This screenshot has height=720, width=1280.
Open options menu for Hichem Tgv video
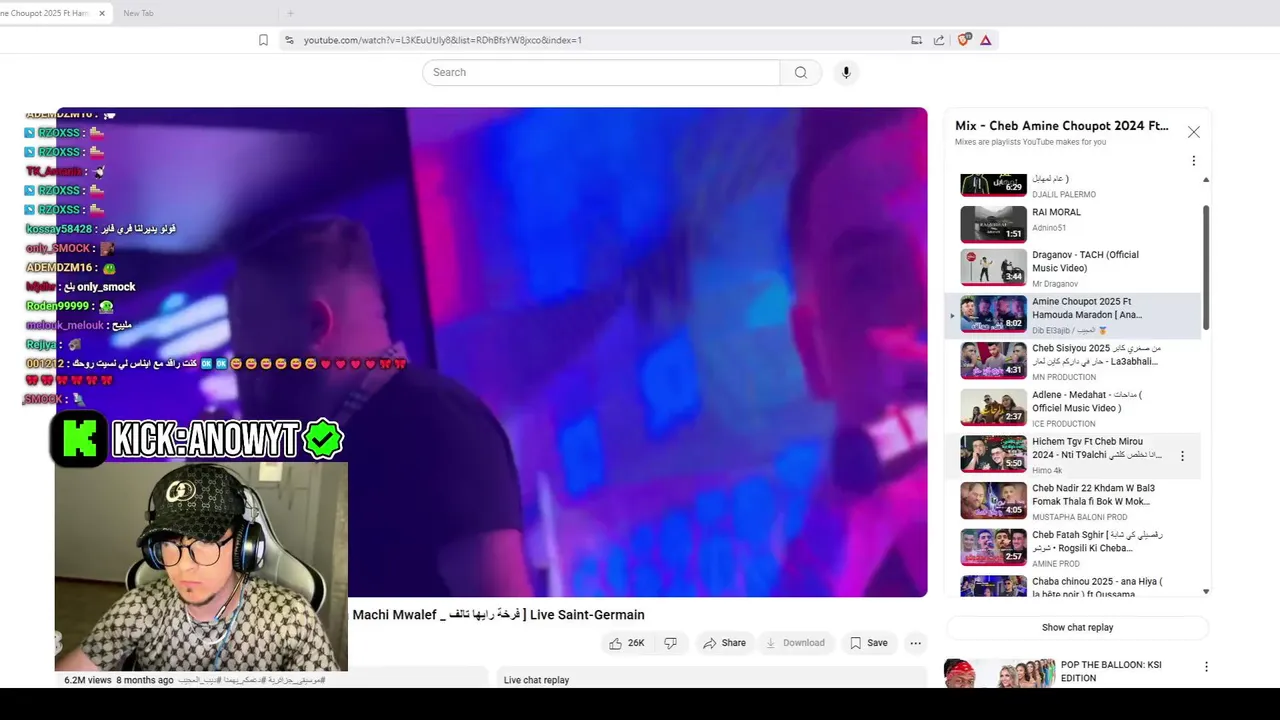click(x=1182, y=456)
